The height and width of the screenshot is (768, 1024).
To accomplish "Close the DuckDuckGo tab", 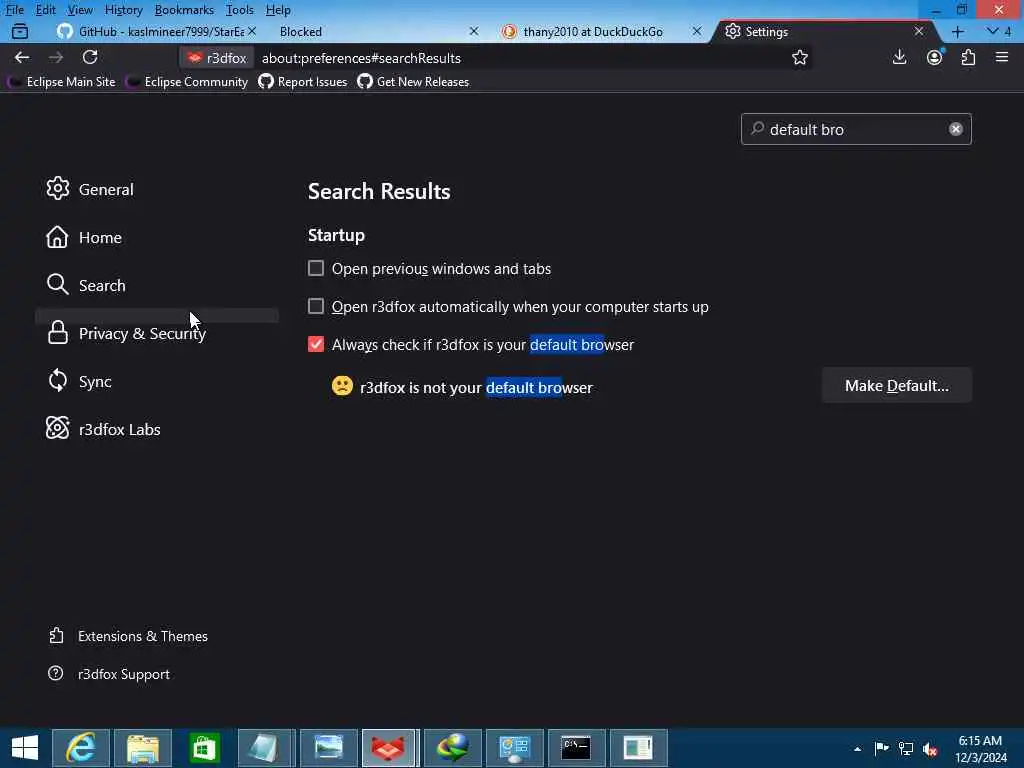I will 697,31.
